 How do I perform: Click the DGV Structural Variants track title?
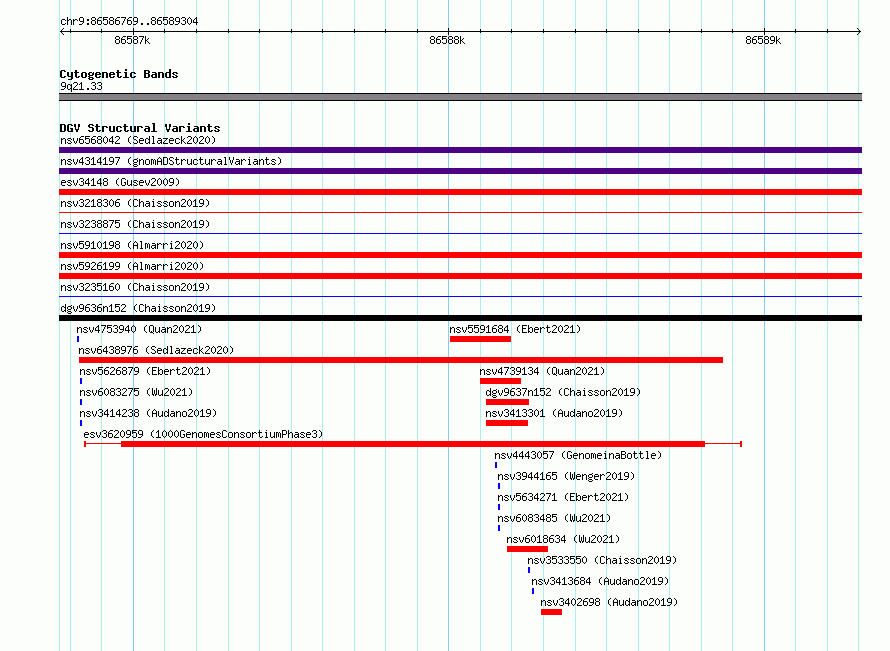click(x=140, y=128)
